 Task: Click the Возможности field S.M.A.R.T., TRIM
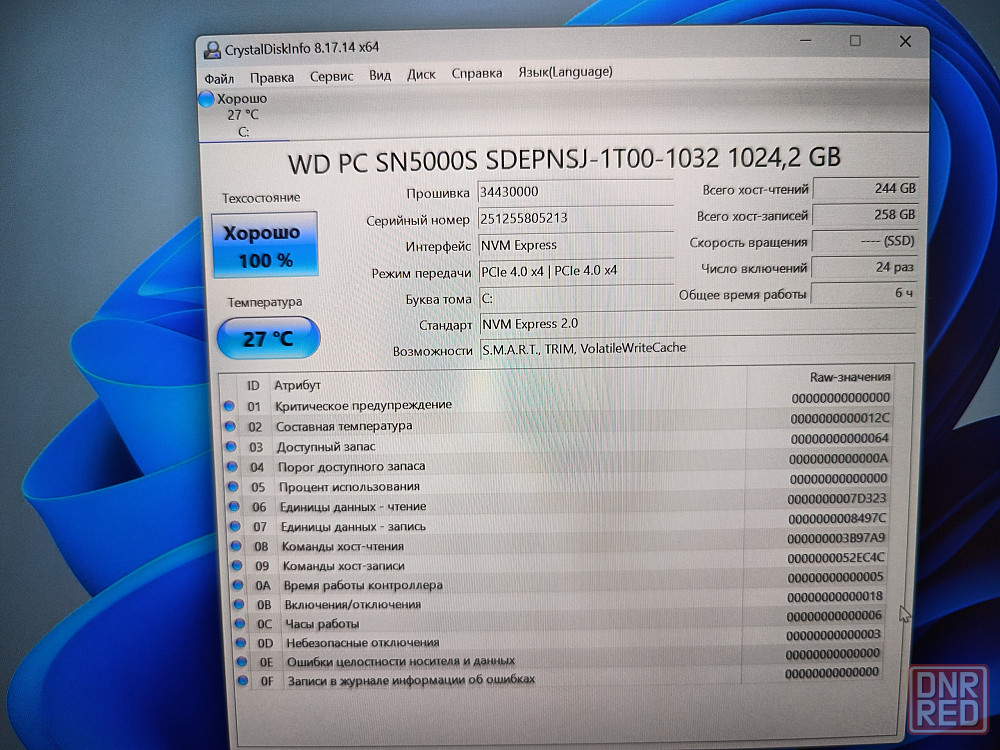(698, 348)
